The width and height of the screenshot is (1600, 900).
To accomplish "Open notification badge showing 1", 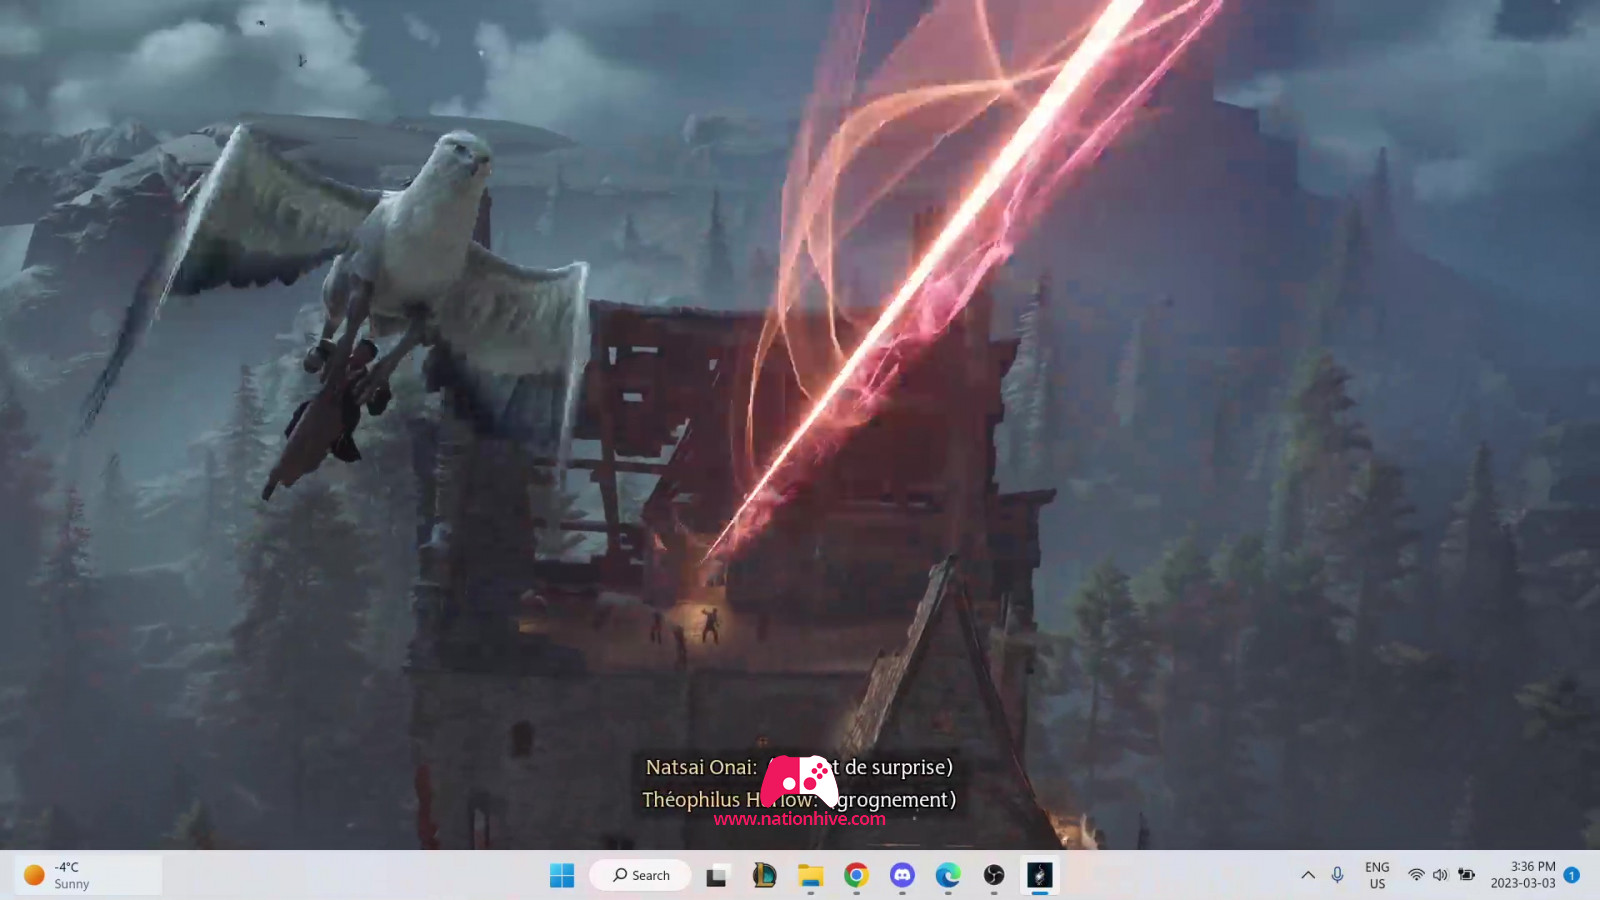I will [x=1572, y=875].
